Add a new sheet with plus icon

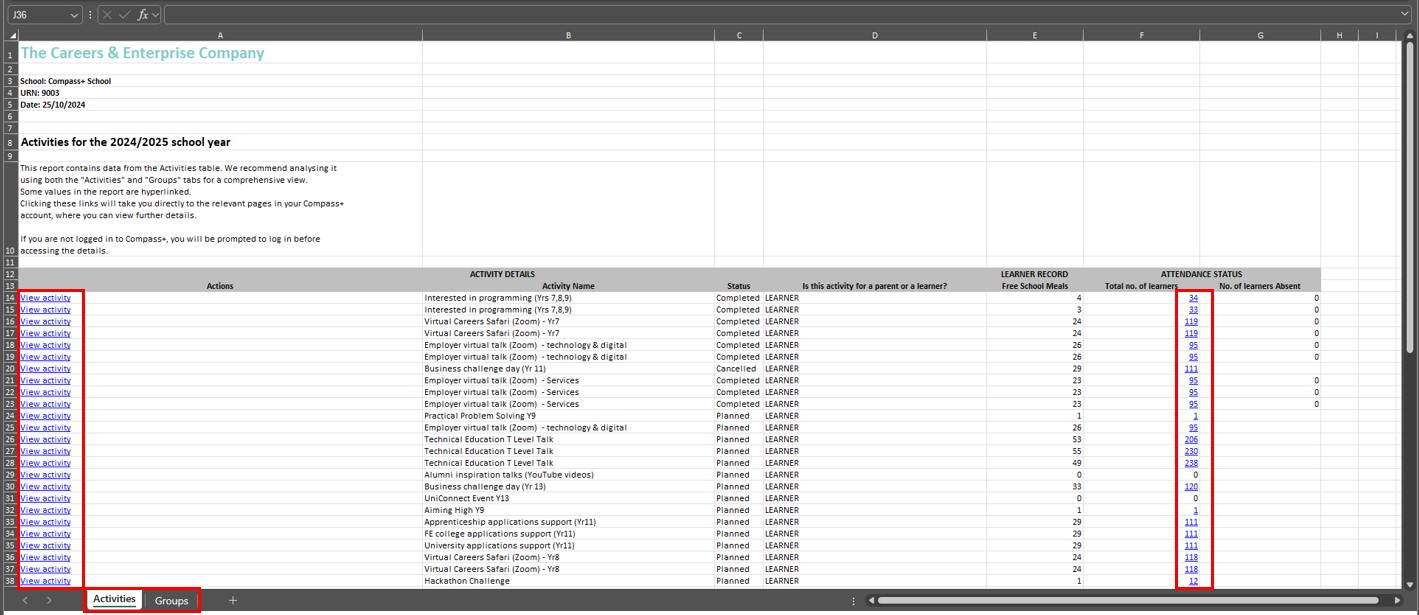233,600
